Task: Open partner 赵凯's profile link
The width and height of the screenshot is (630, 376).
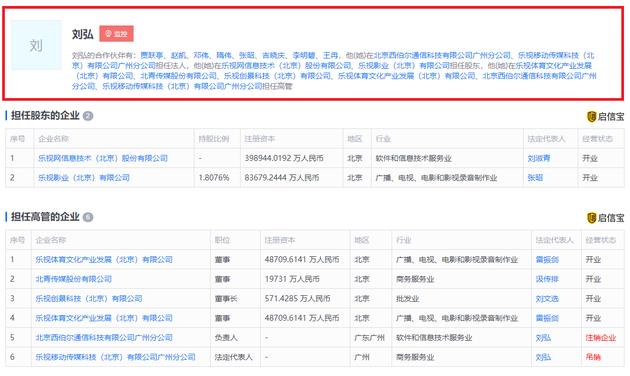Action: [x=178, y=55]
